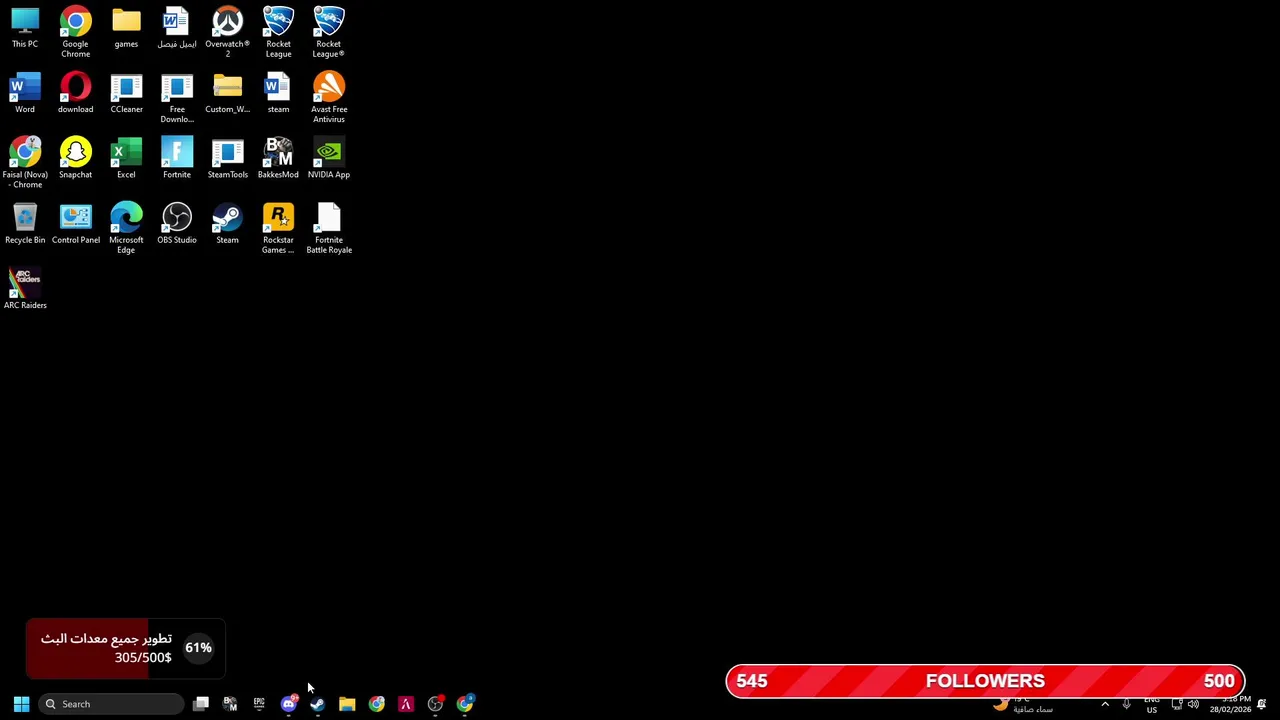Open Steam from the taskbar
This screenshot has width=1280, height=720.
click(x=318, y=704)
